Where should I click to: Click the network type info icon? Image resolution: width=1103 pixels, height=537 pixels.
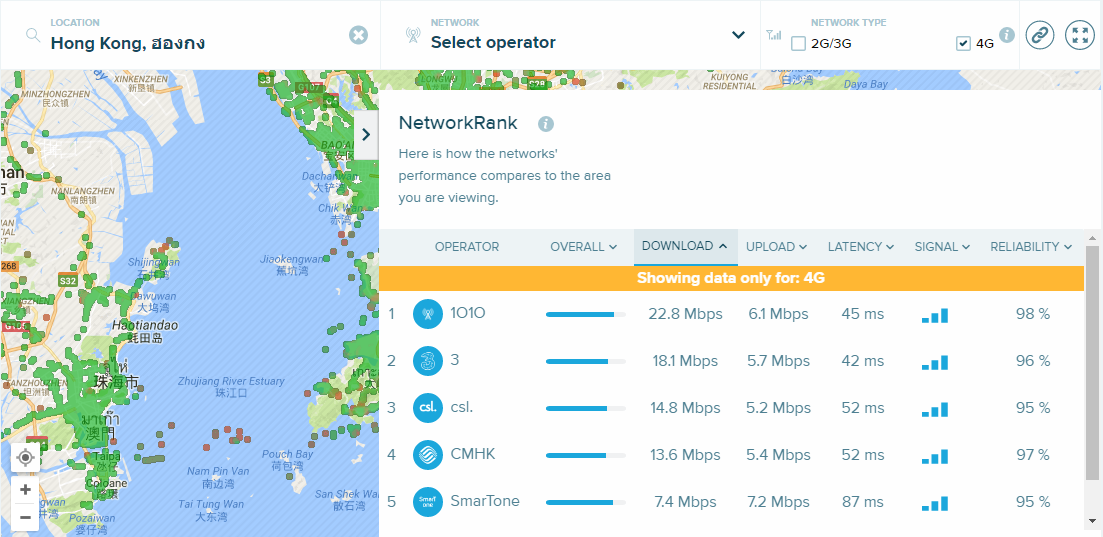pyautogui.click(x=1007, y=34)
